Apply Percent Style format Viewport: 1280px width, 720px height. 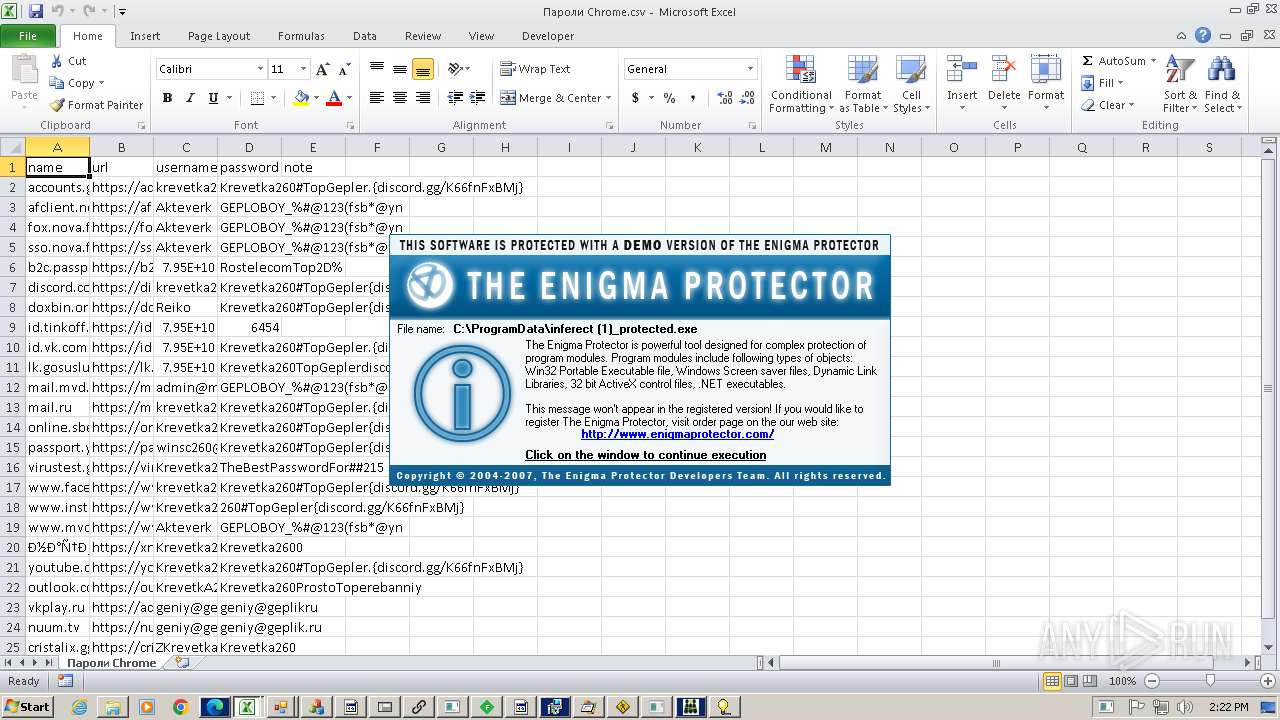pos(669,98)
